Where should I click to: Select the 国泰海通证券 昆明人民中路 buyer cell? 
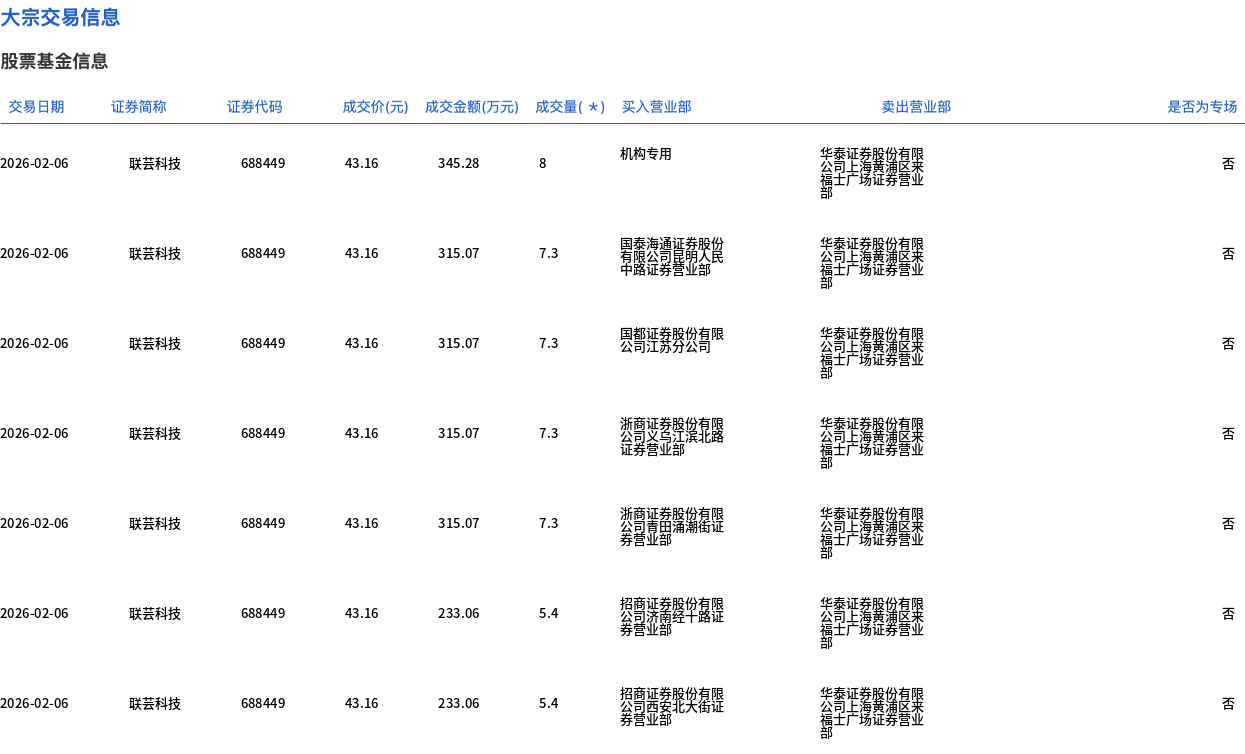point(672,257)
